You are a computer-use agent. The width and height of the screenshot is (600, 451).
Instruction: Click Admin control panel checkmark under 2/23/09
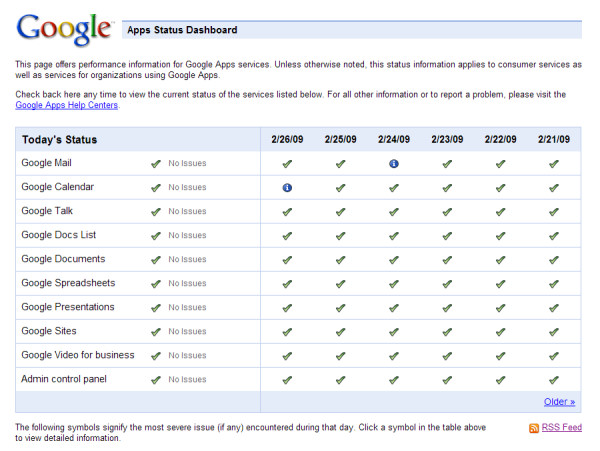pos(447,380)
